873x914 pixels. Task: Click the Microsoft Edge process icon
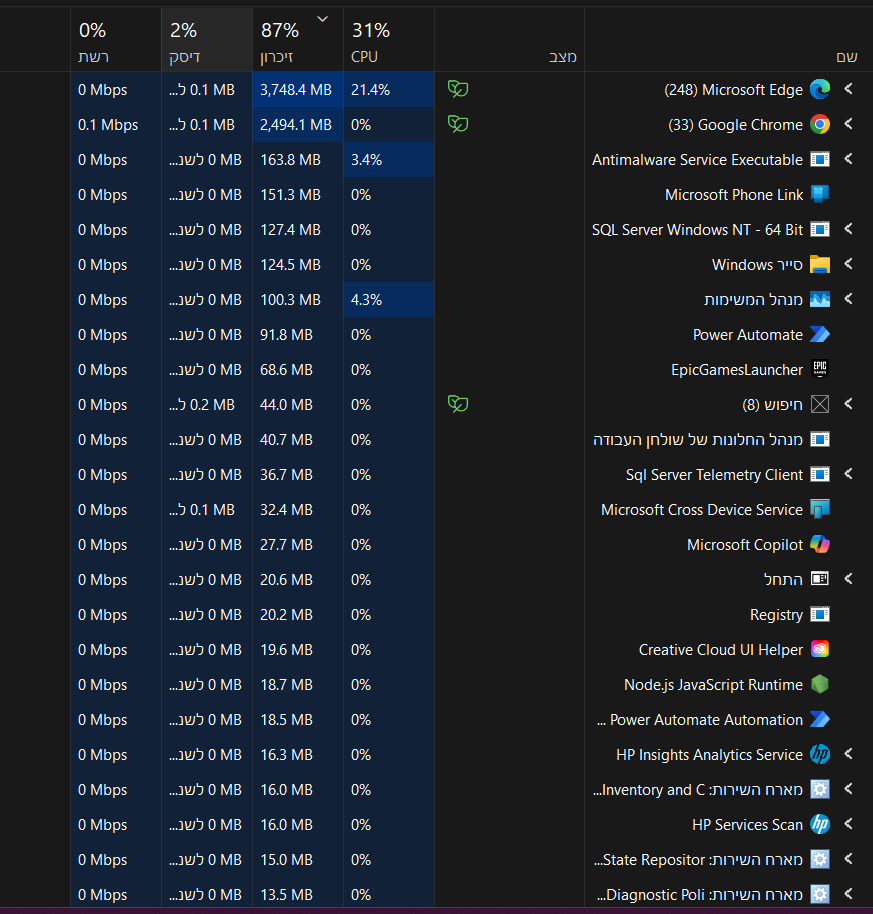[820, 90]
